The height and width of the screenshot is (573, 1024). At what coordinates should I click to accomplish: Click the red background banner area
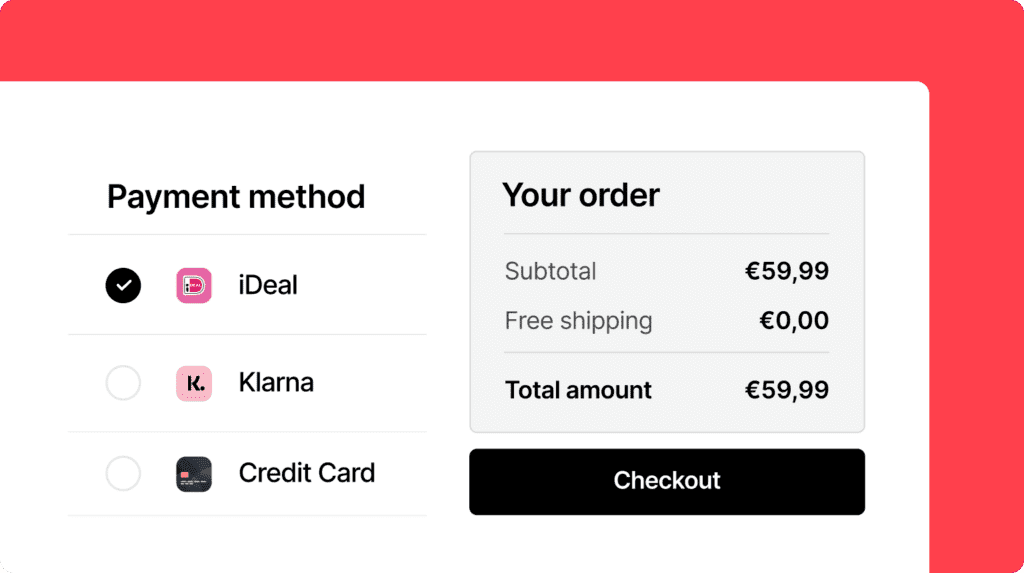(512, 39)
